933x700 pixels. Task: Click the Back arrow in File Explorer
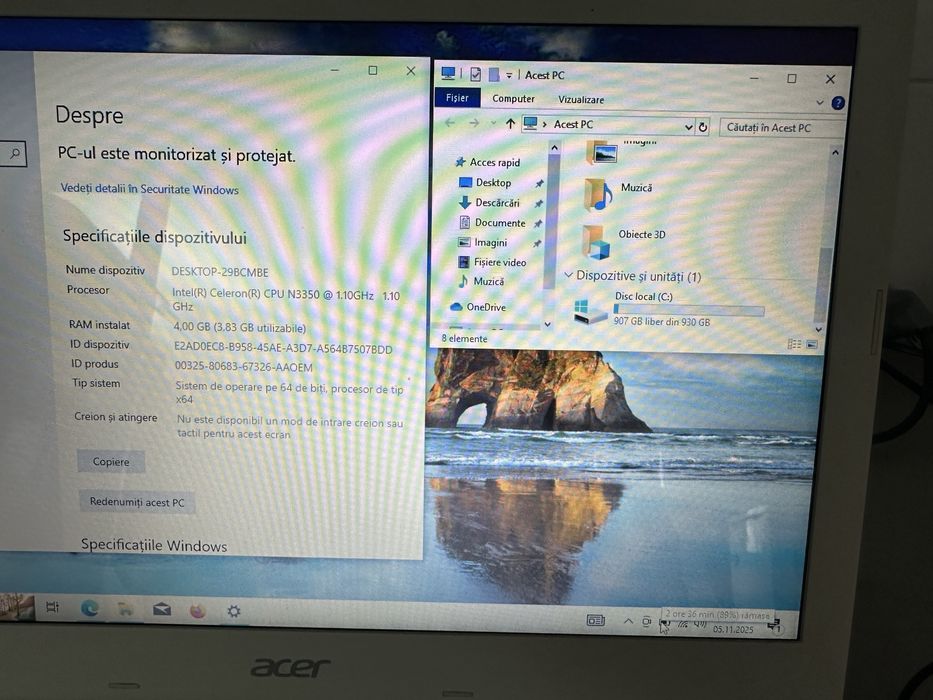450,123
